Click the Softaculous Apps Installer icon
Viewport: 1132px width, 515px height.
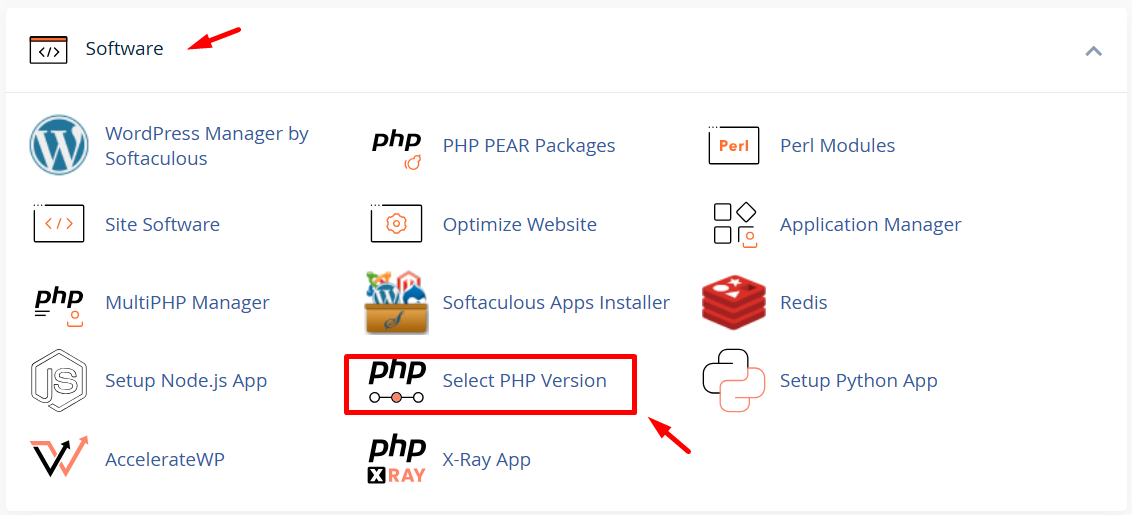397,302
